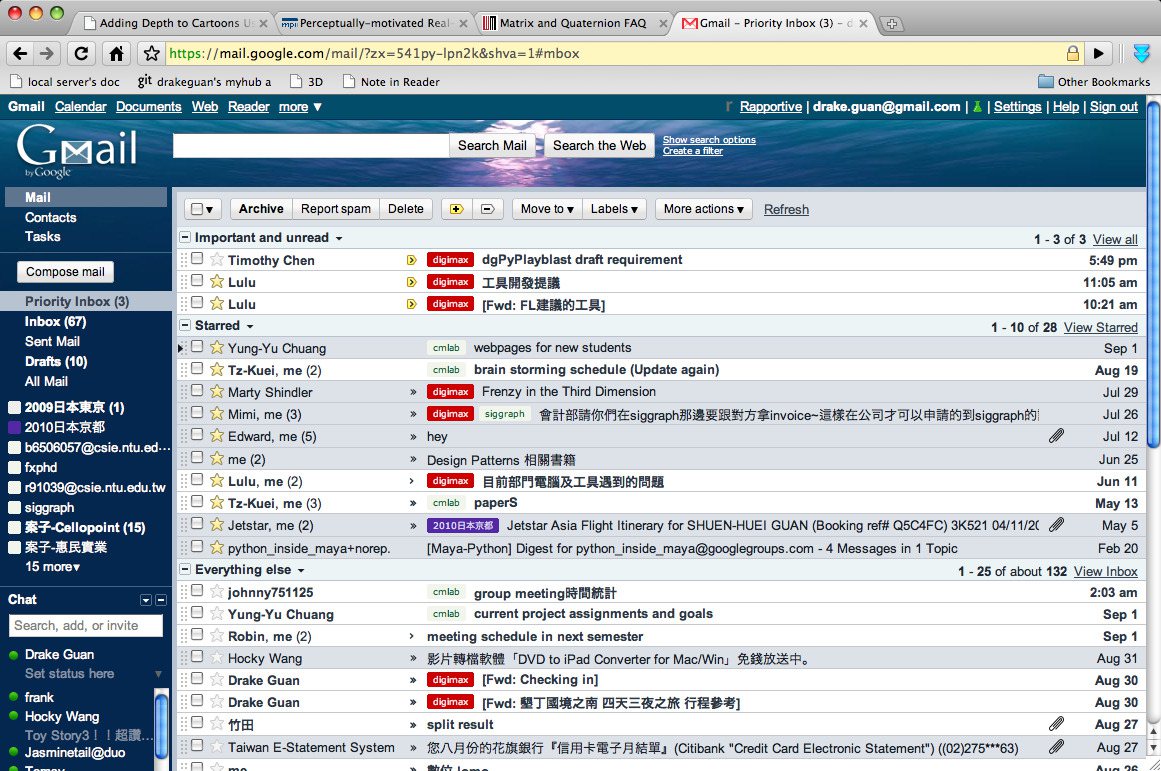Reload the page with the refresh icon
This screenshot has height=771, width=1161.
[x=81, y=53]
